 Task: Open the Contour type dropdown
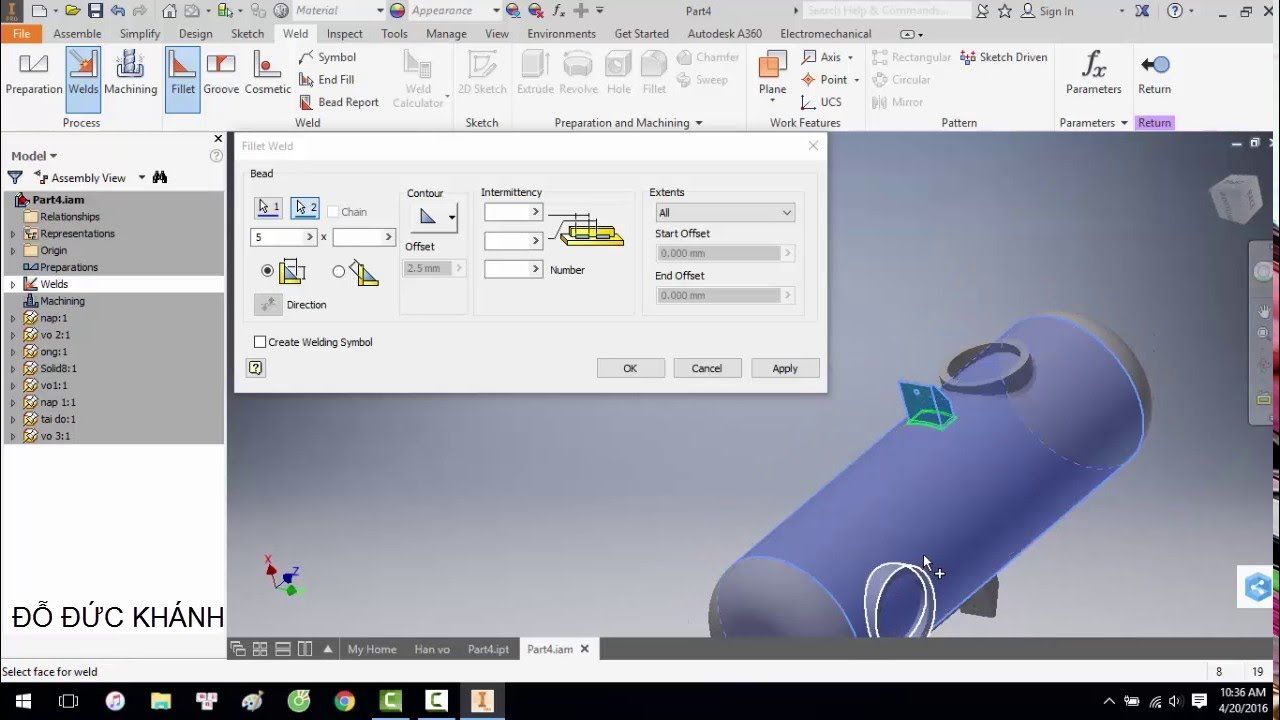point(451,217)
